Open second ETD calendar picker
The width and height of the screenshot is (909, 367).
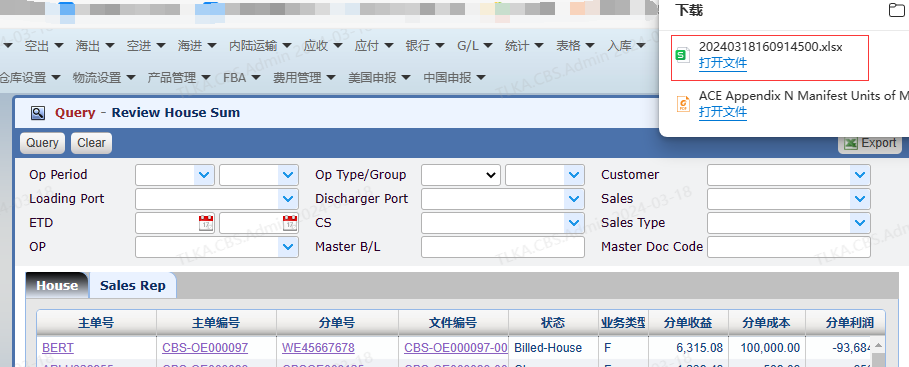tap(290, 223)
